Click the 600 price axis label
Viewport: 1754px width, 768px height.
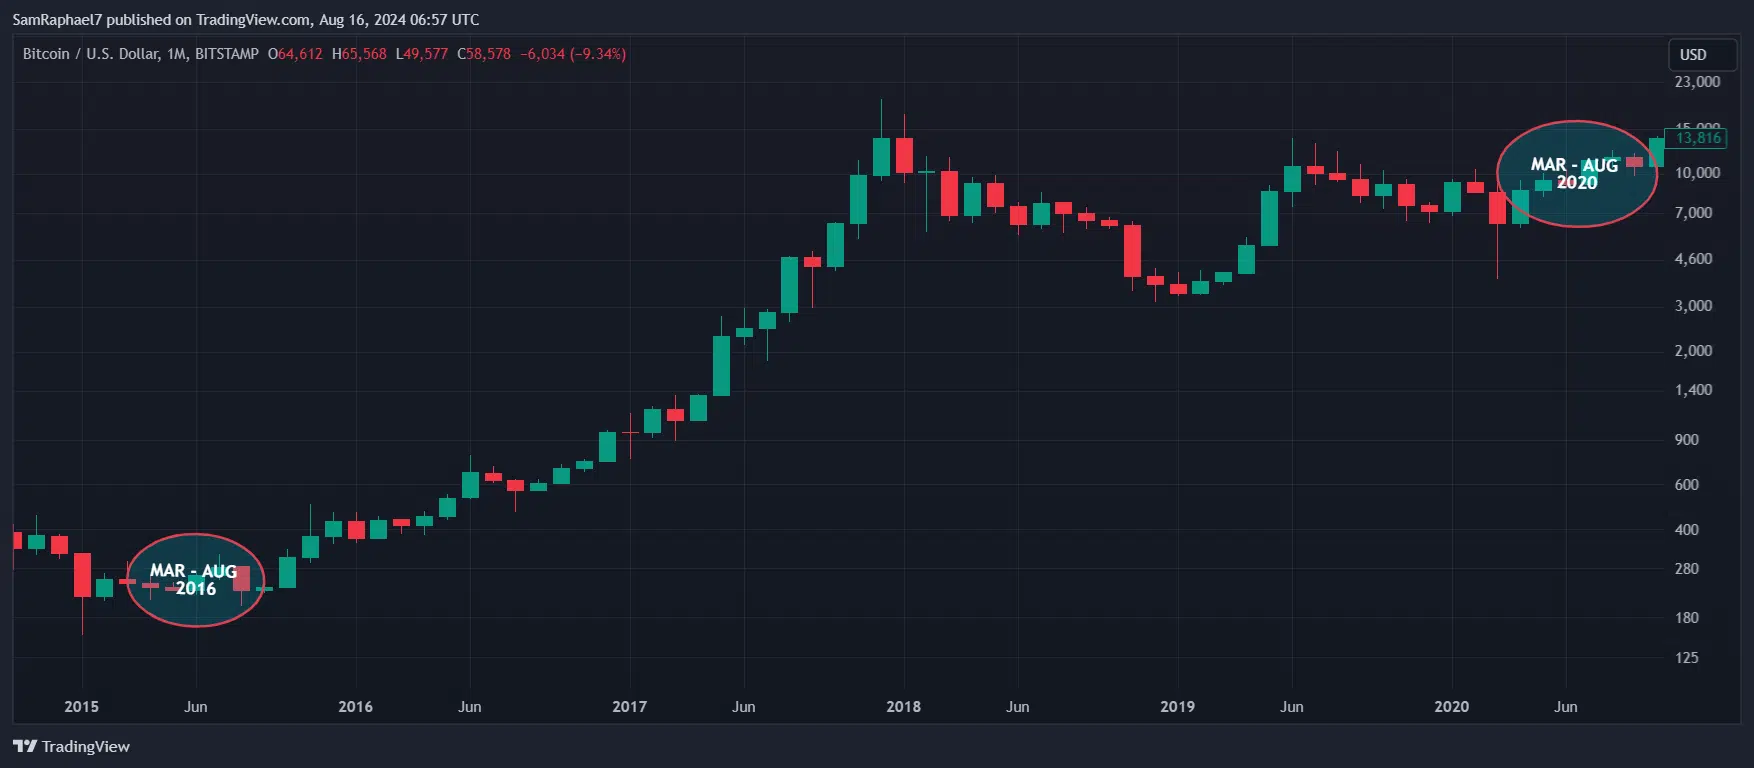point(1686,485)
